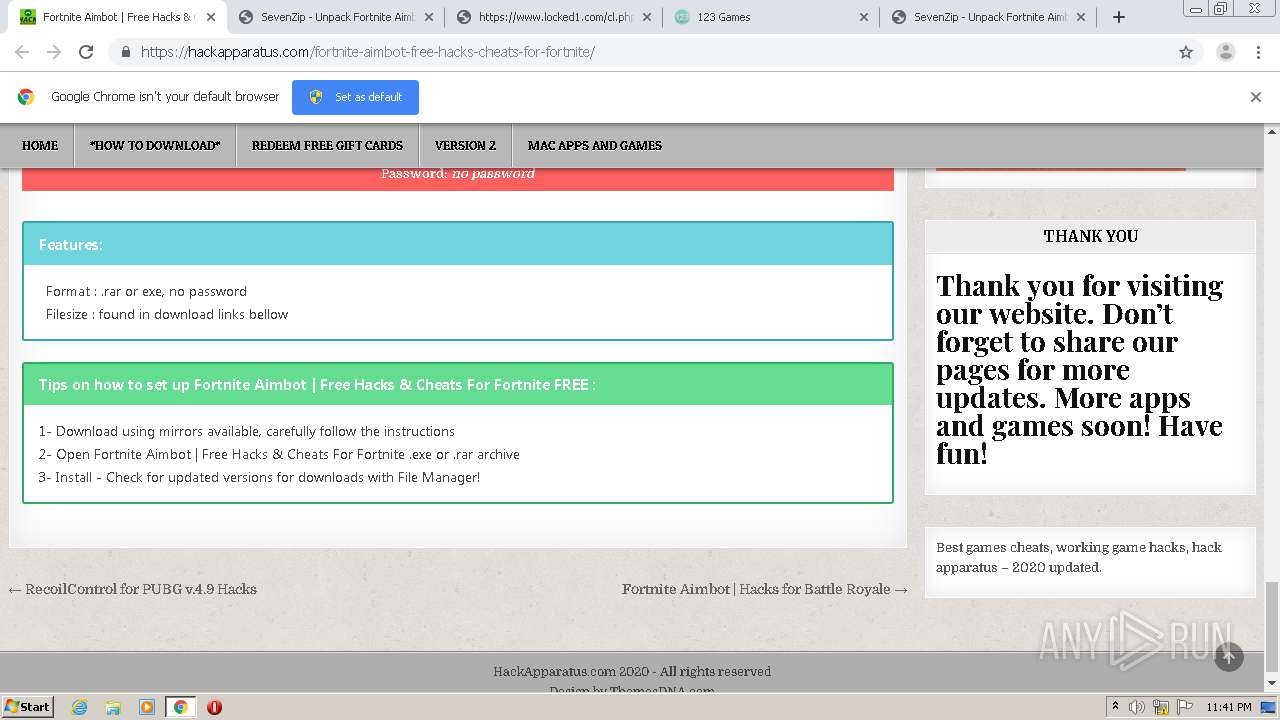1280x720 pixels.
Task: Open the Chrome profile avatar
Action: 1225,52
